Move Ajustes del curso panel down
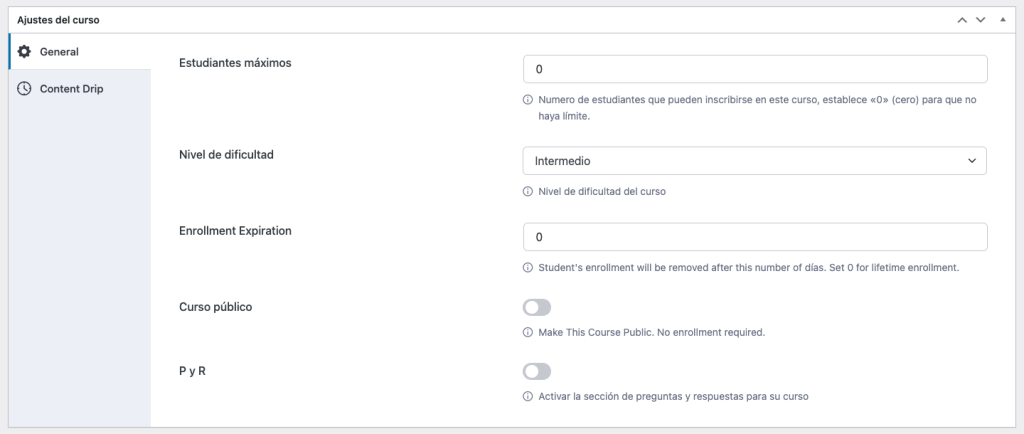Image resolution: width=1024 pixels, height=434 pixels. (981, 19)
